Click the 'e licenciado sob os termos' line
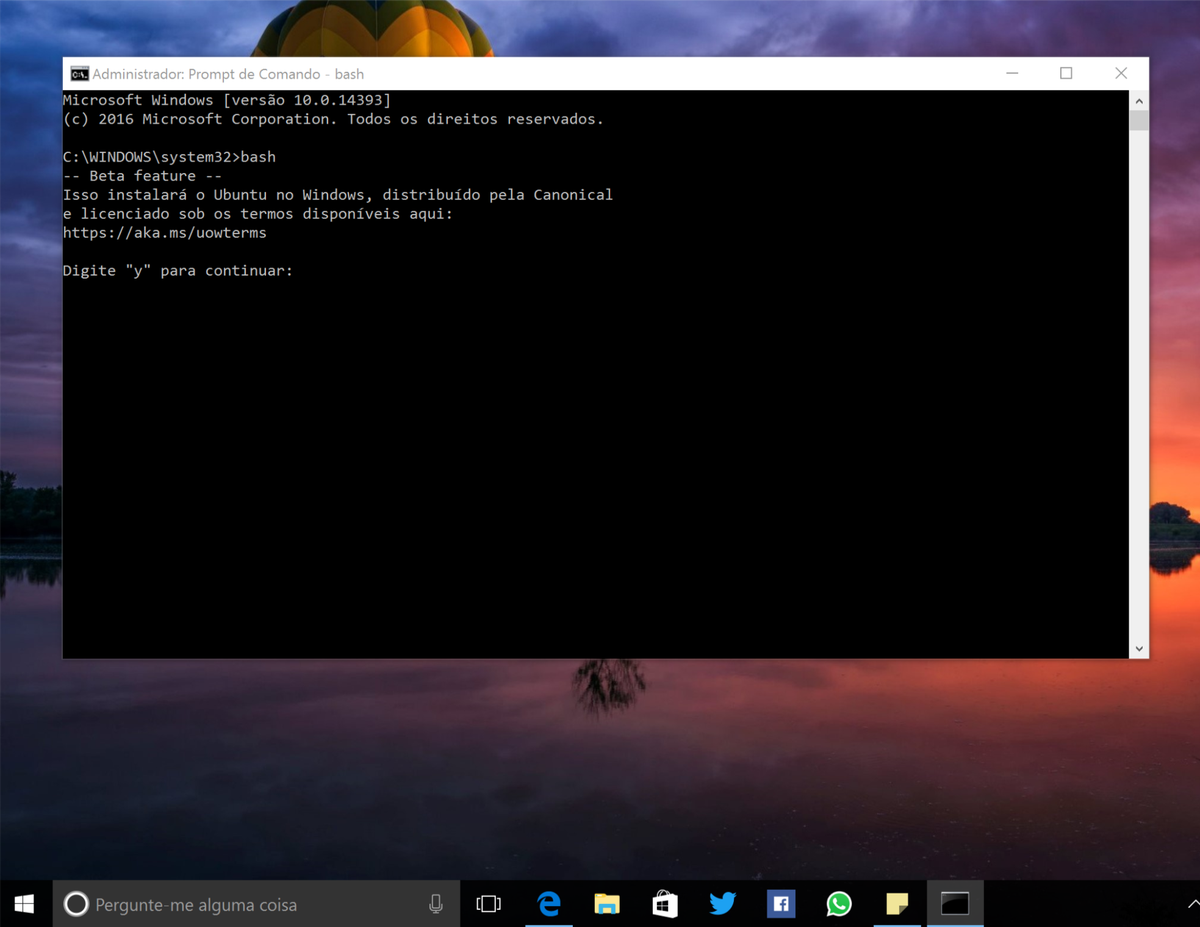 coord(258,214)
